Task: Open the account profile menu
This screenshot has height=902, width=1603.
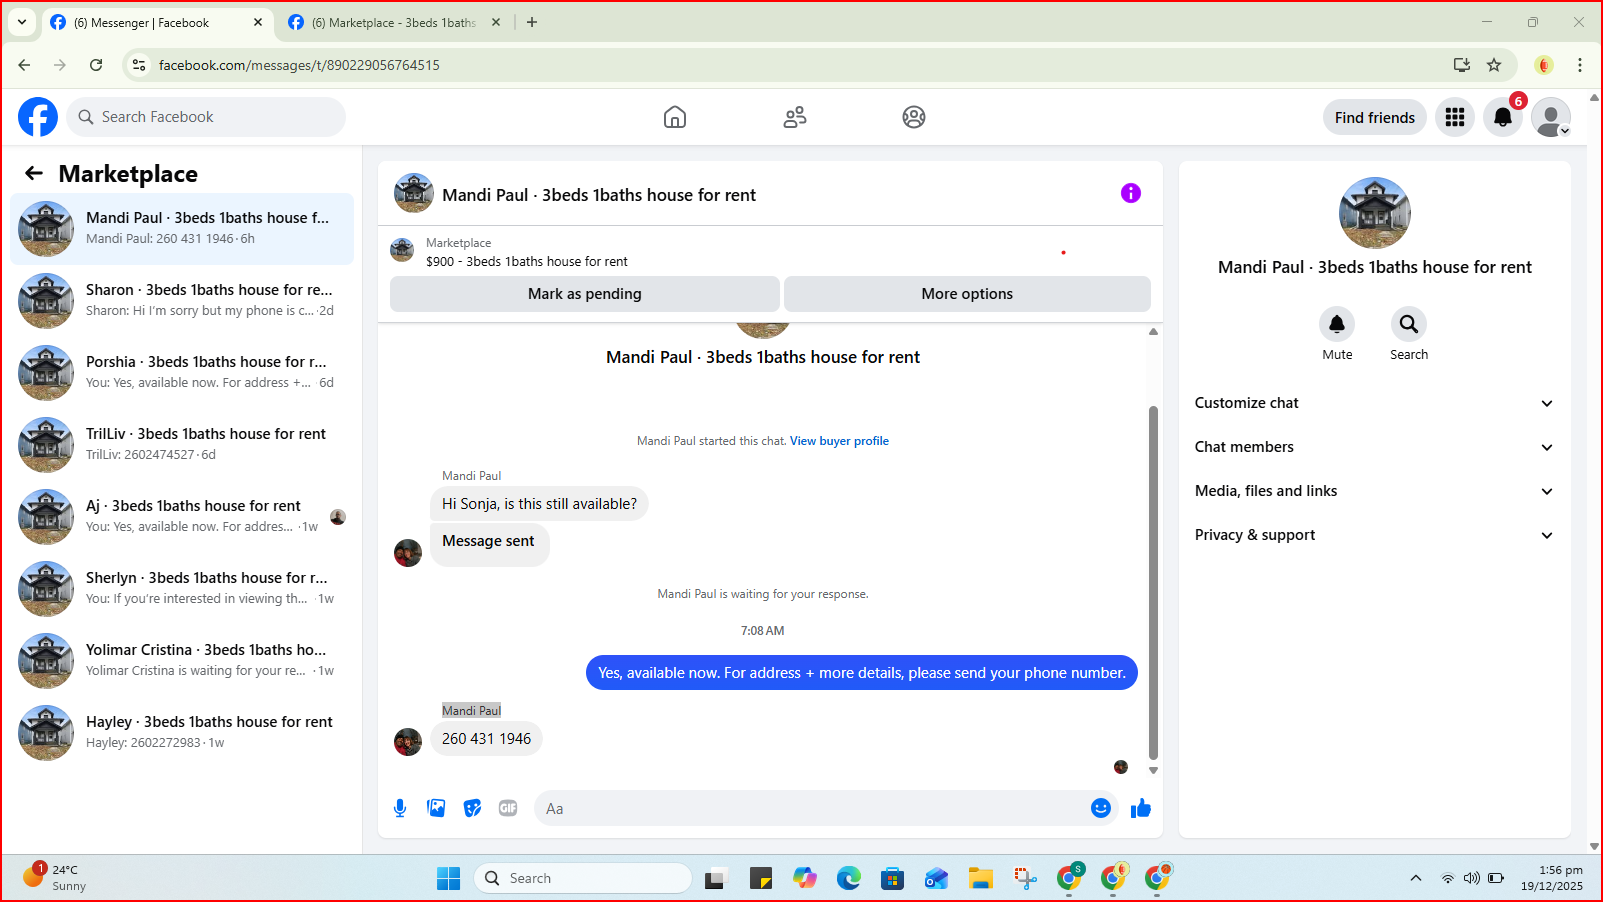Action: [x=1551, y=117]
